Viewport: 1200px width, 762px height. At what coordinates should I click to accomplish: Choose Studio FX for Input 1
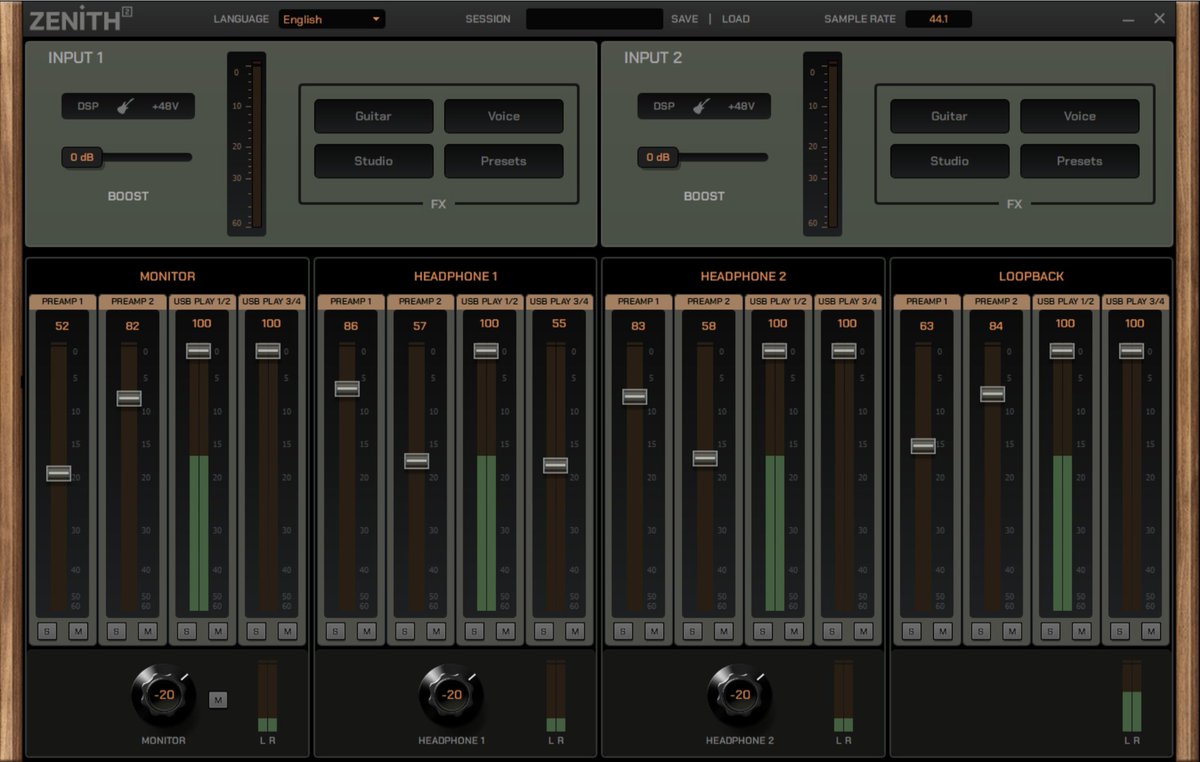click(x=374, y=161)
